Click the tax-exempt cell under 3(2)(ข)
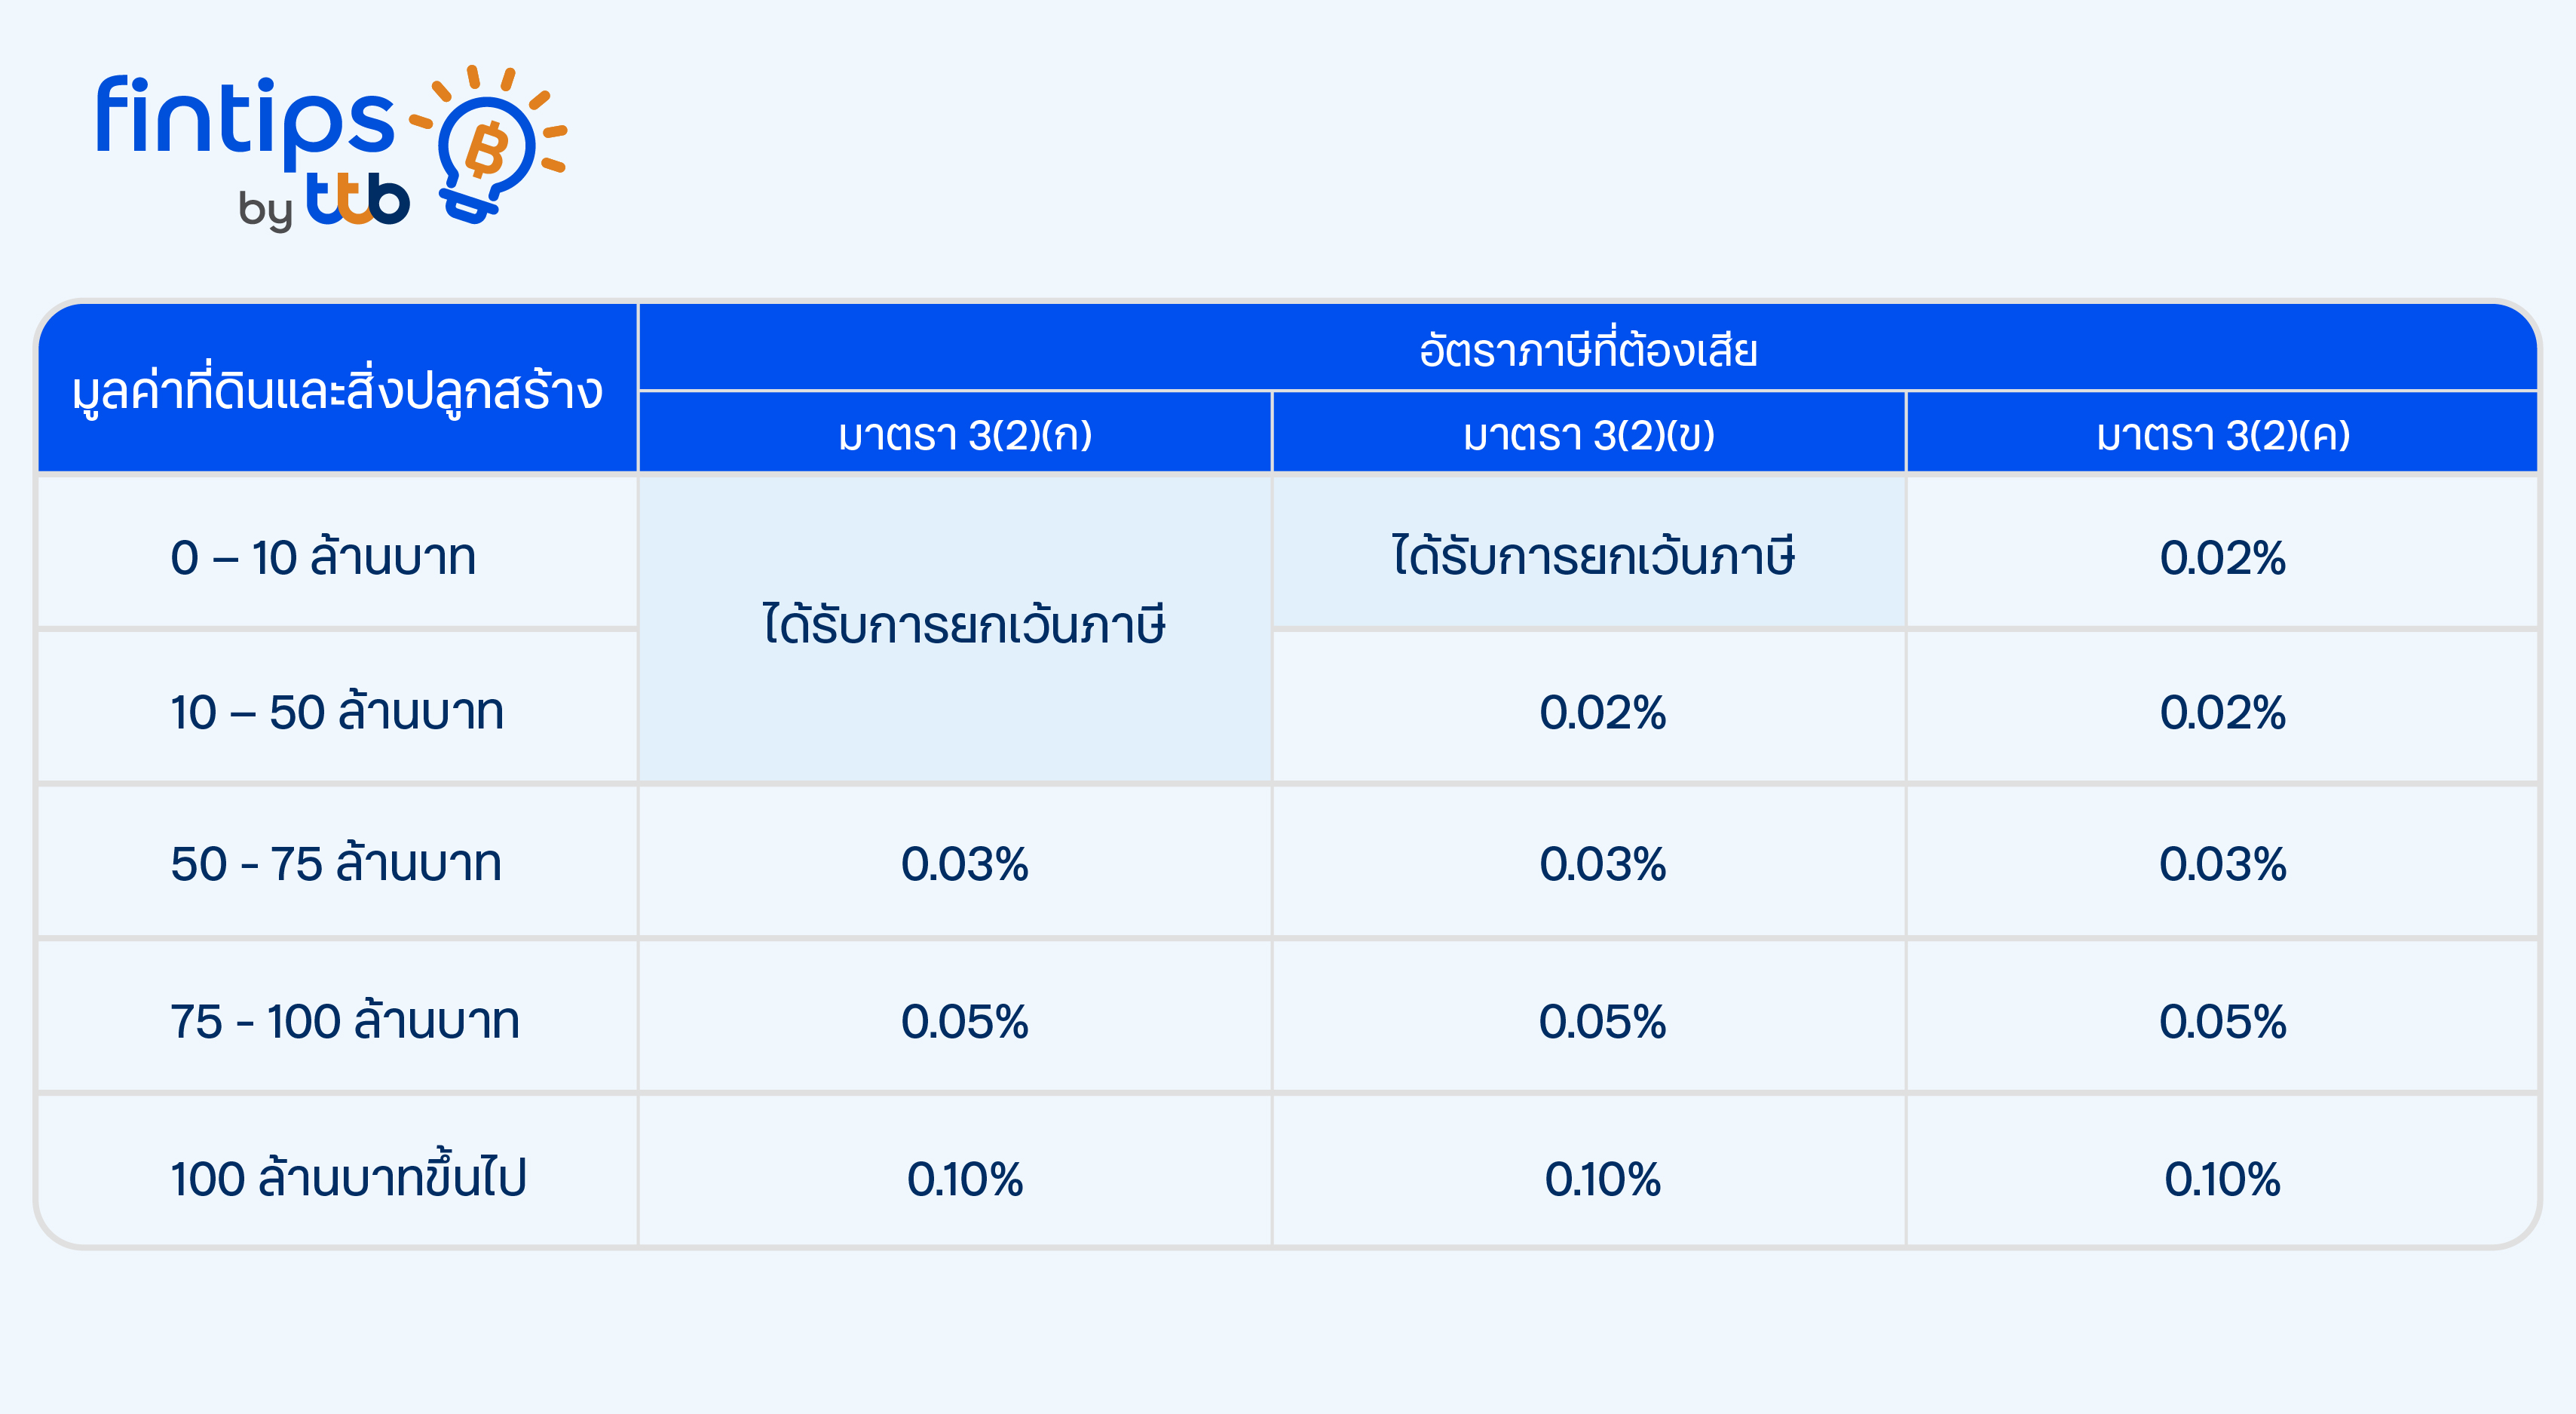This screenshot has width=2576, height=1414. (x=1588, y=551)
